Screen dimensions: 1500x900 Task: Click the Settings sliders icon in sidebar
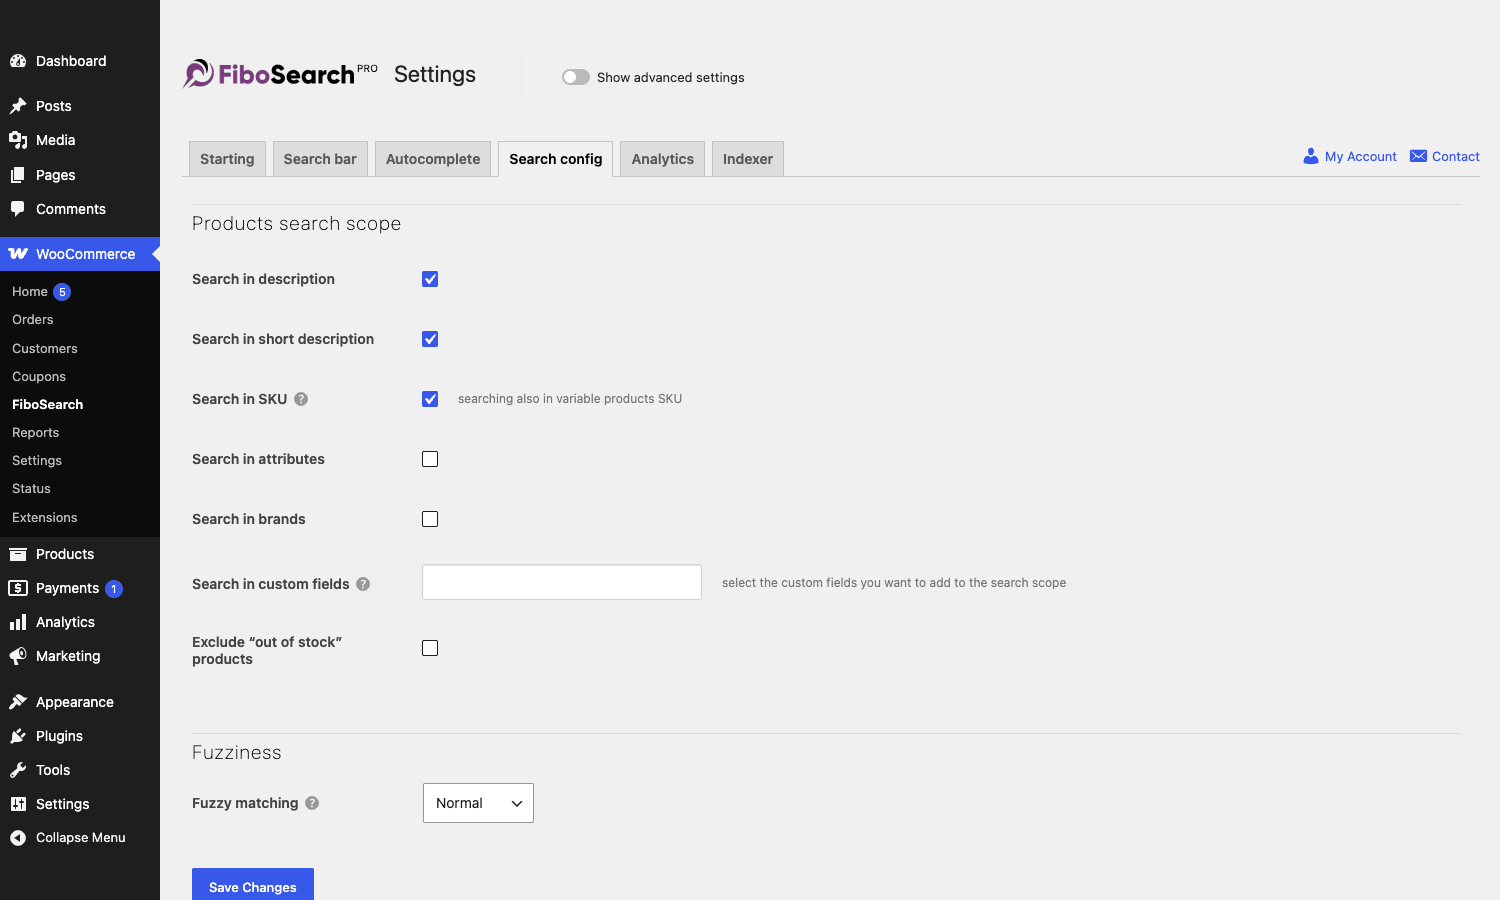(18, 804)
